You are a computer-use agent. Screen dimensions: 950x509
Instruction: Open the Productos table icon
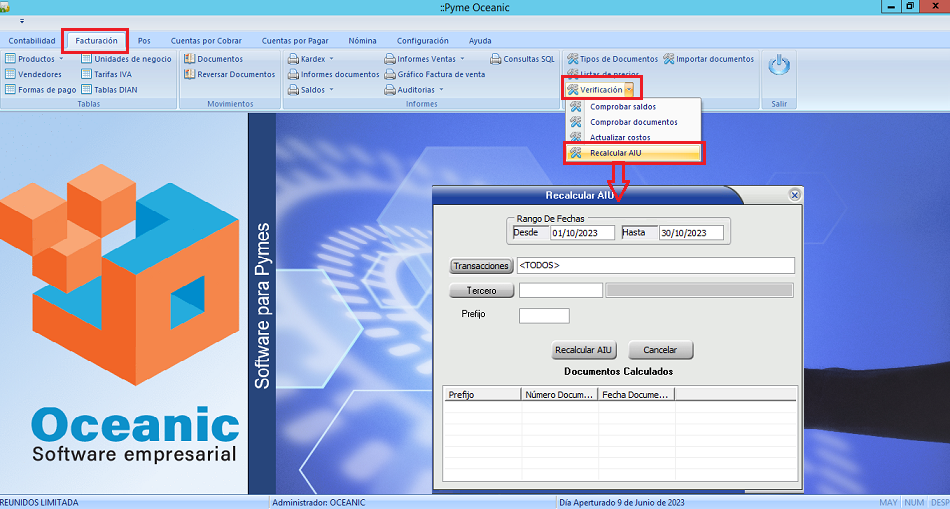10,59
